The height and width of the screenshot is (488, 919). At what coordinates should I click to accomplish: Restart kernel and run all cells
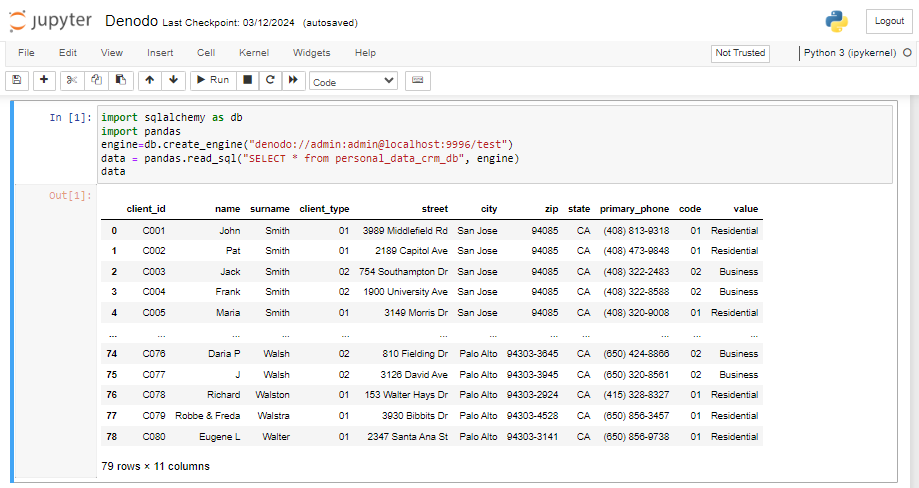pyautogui.click(x=293, y=80)
